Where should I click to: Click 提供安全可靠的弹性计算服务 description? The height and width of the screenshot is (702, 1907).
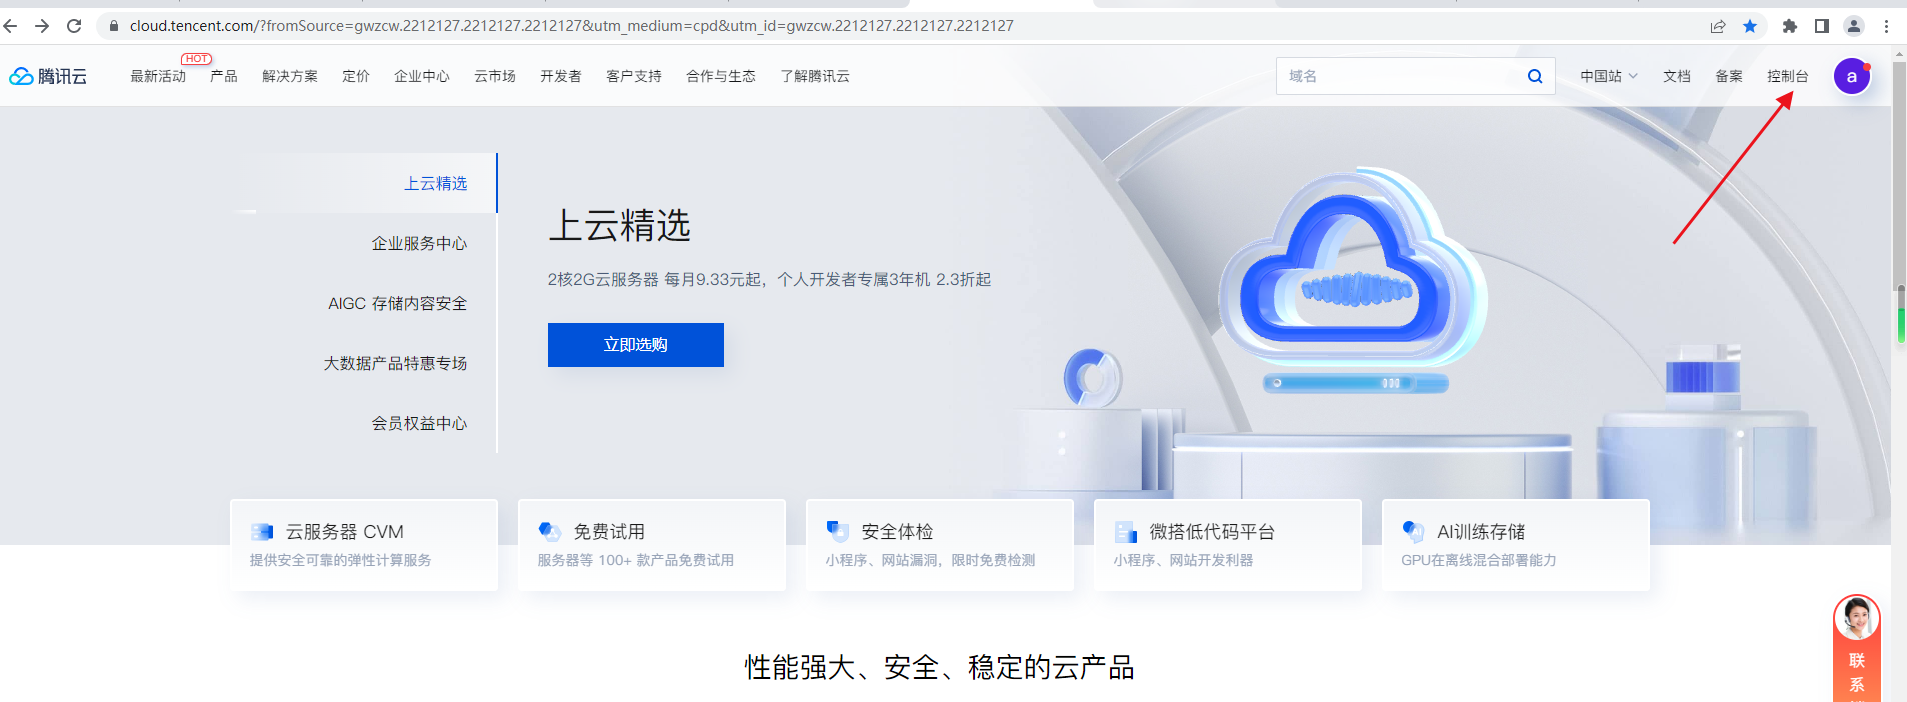coord(340,560)
